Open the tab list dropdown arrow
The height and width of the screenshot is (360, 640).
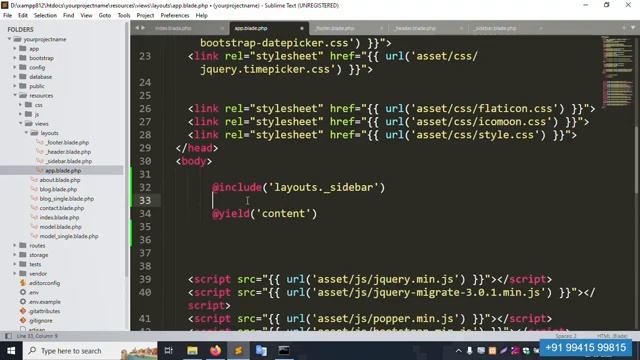(x=633, y=28)
